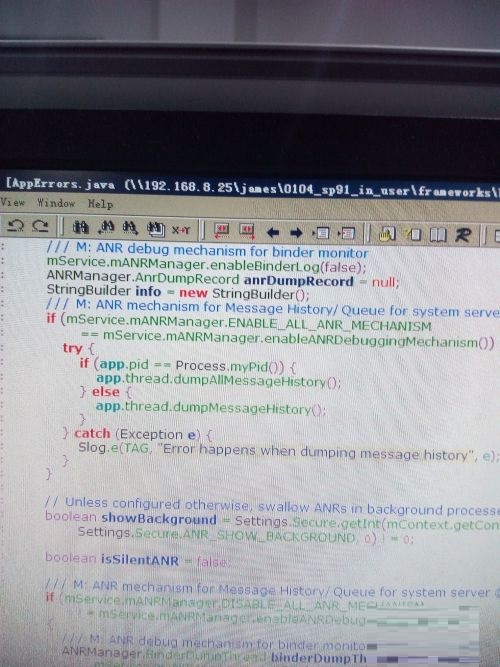The image size is (500, 667).
Task: Click the Search Forward binoculars icon
Action: click(x=130, y=228)
